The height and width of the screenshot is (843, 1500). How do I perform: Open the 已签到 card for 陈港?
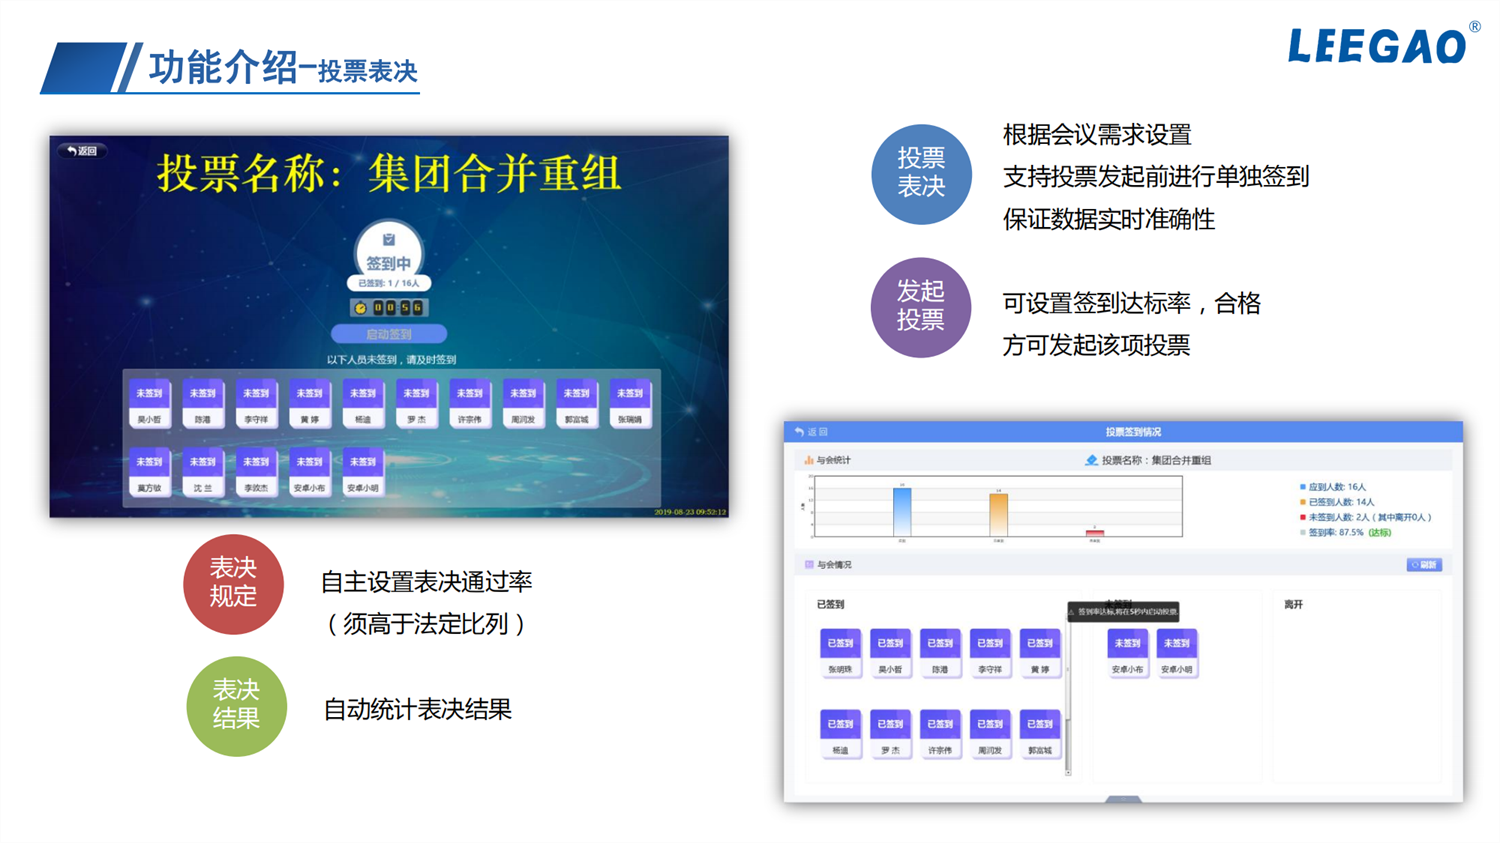click(940, 654)
